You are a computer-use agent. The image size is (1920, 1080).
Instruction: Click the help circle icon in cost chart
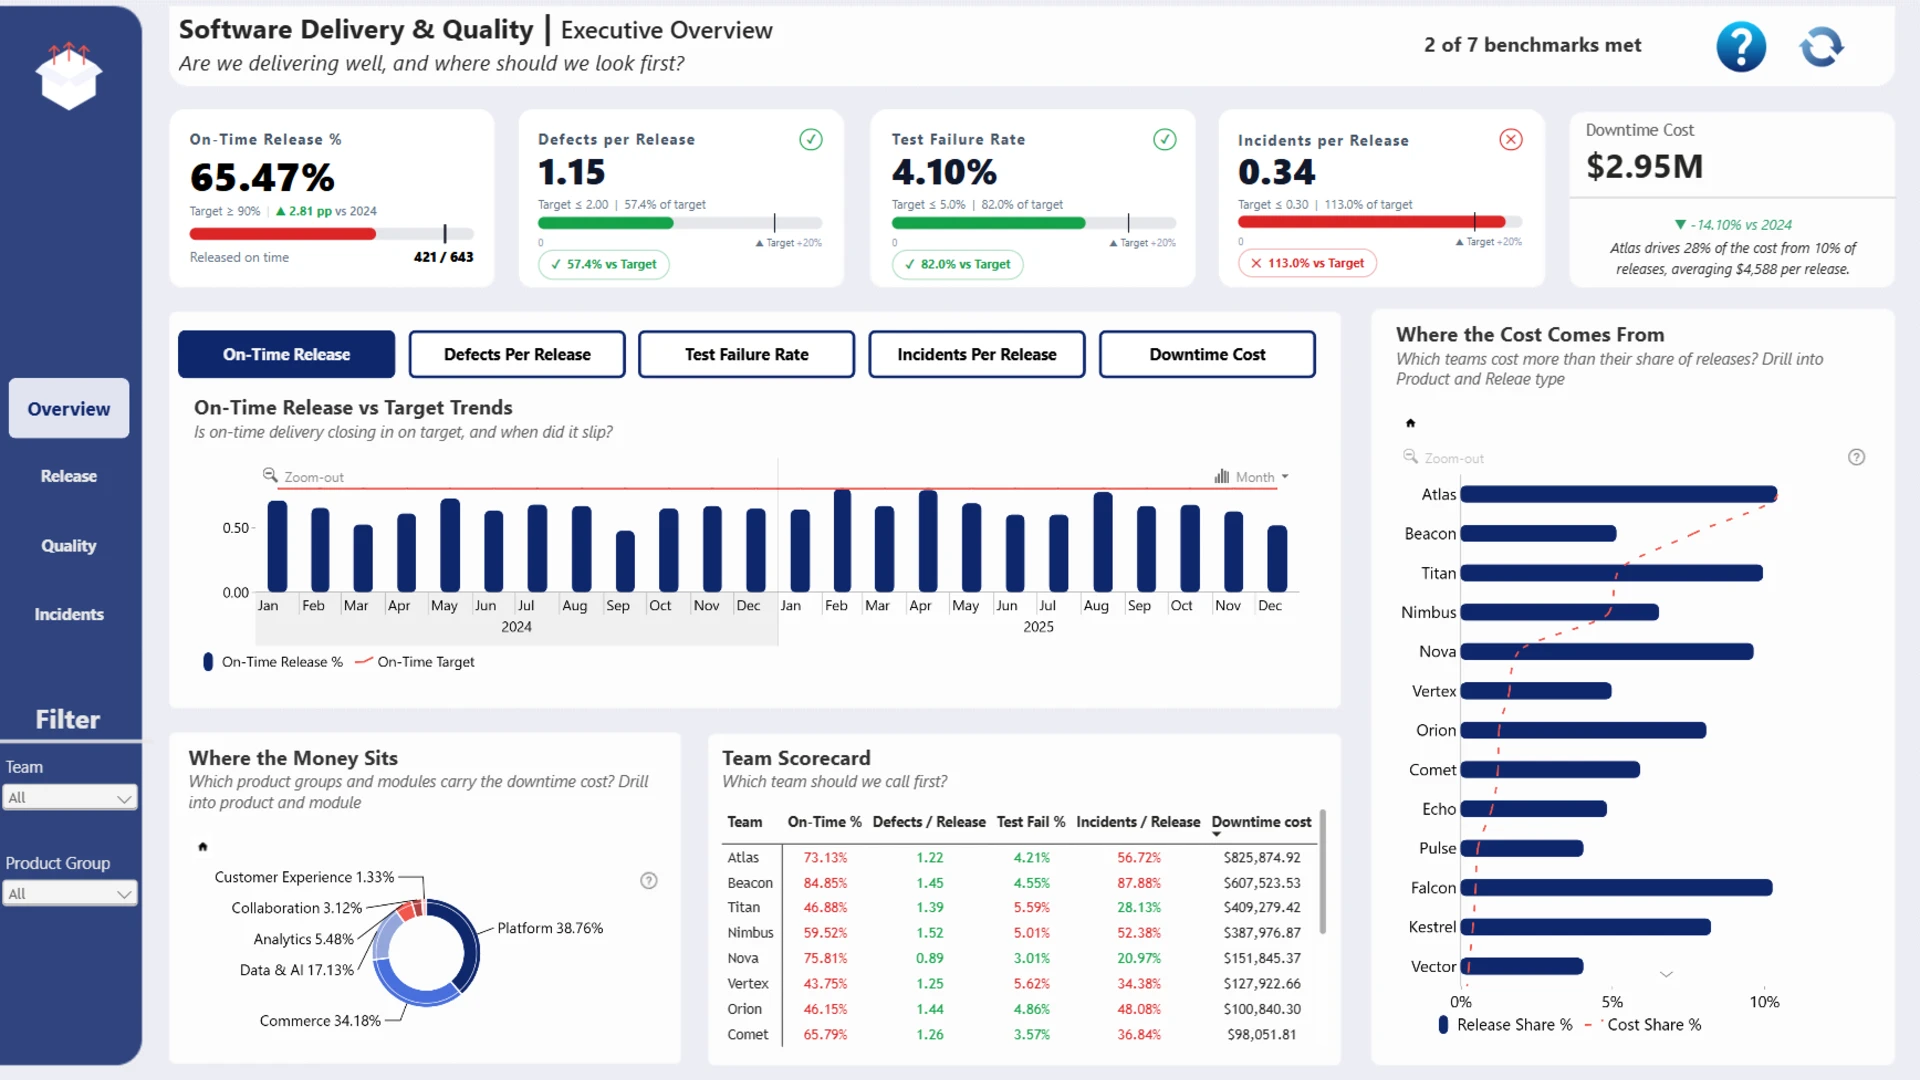(x=1856, y=457)
